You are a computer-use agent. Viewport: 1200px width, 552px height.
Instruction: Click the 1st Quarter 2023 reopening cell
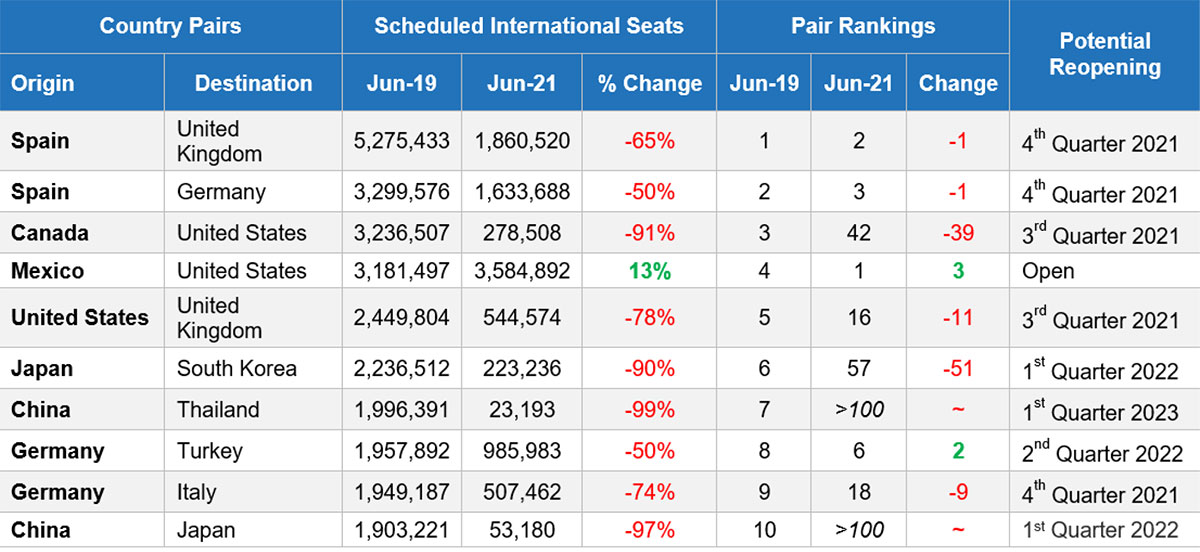(x=1100, y=411)
